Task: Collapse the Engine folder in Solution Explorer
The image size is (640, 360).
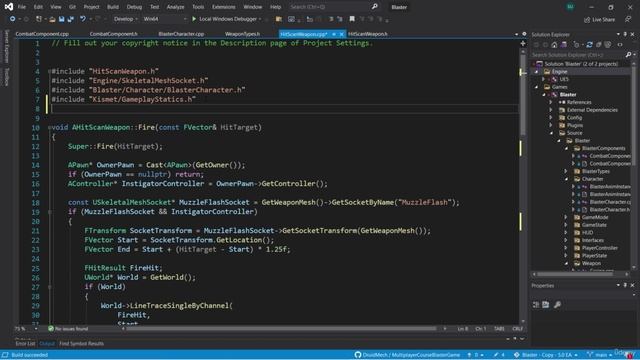Action: [537, 71]
